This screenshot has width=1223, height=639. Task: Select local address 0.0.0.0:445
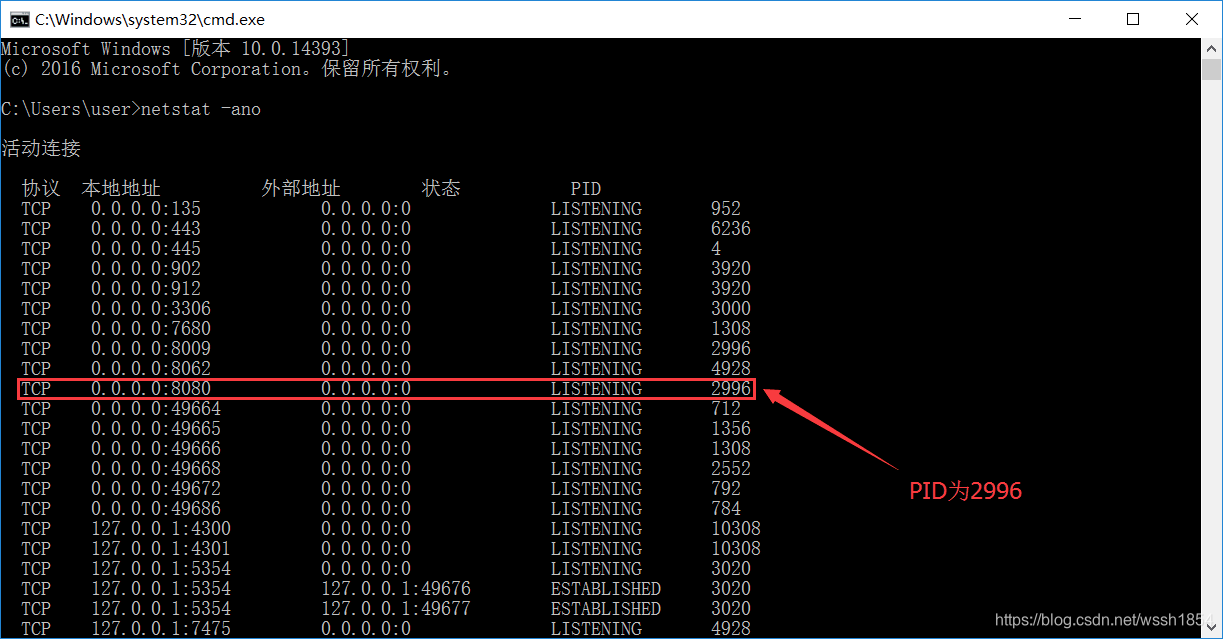coord(146,249)
